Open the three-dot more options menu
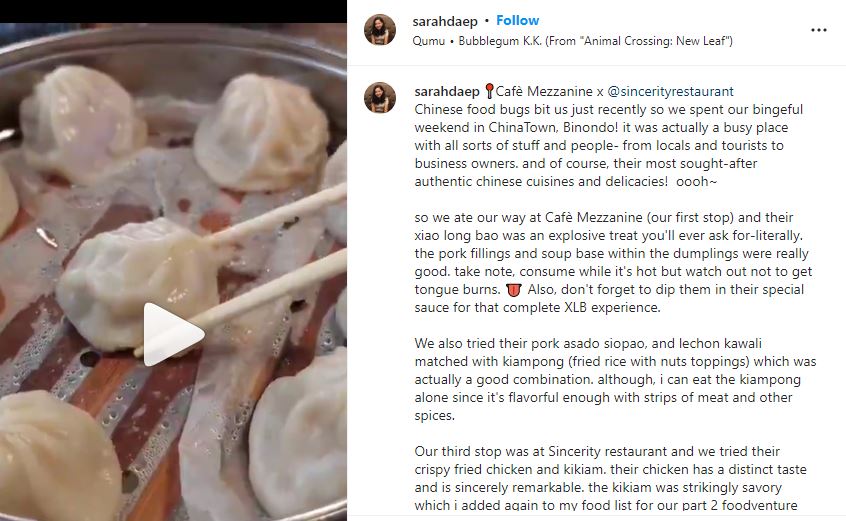Viewport: 846px width, 521px height. [818, 30]
